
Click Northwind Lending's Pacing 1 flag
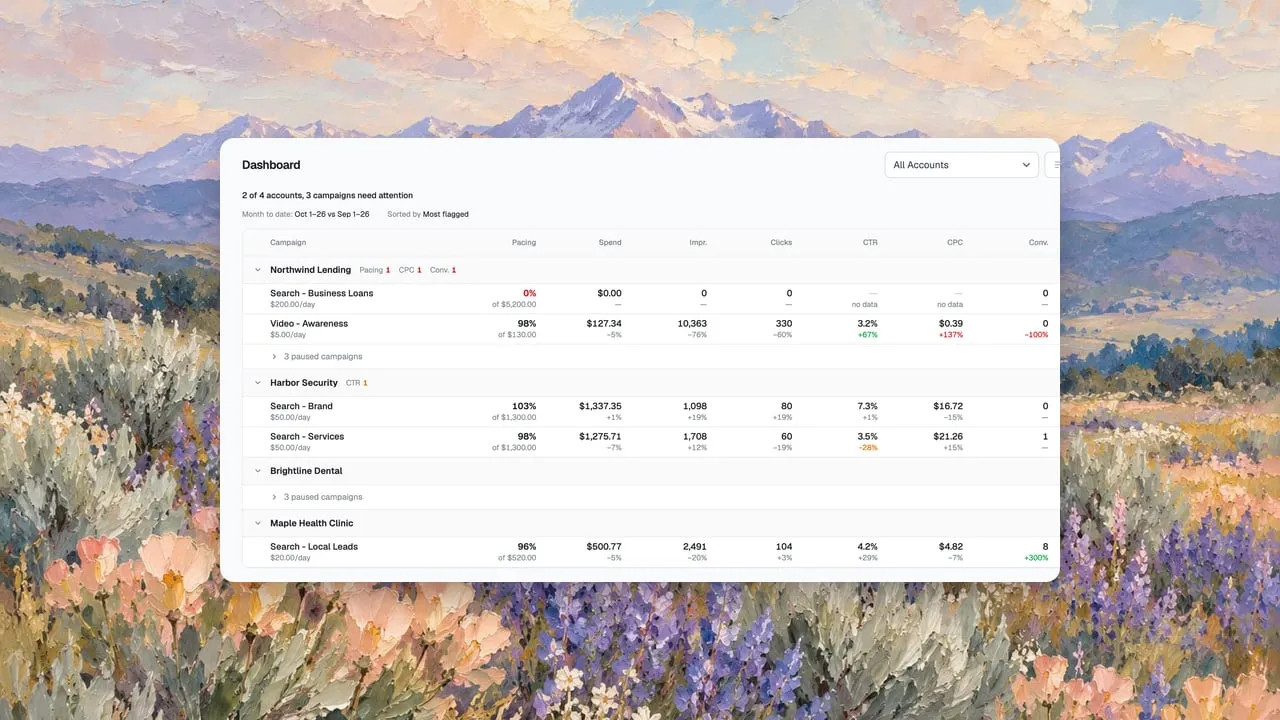pos(375,270)
